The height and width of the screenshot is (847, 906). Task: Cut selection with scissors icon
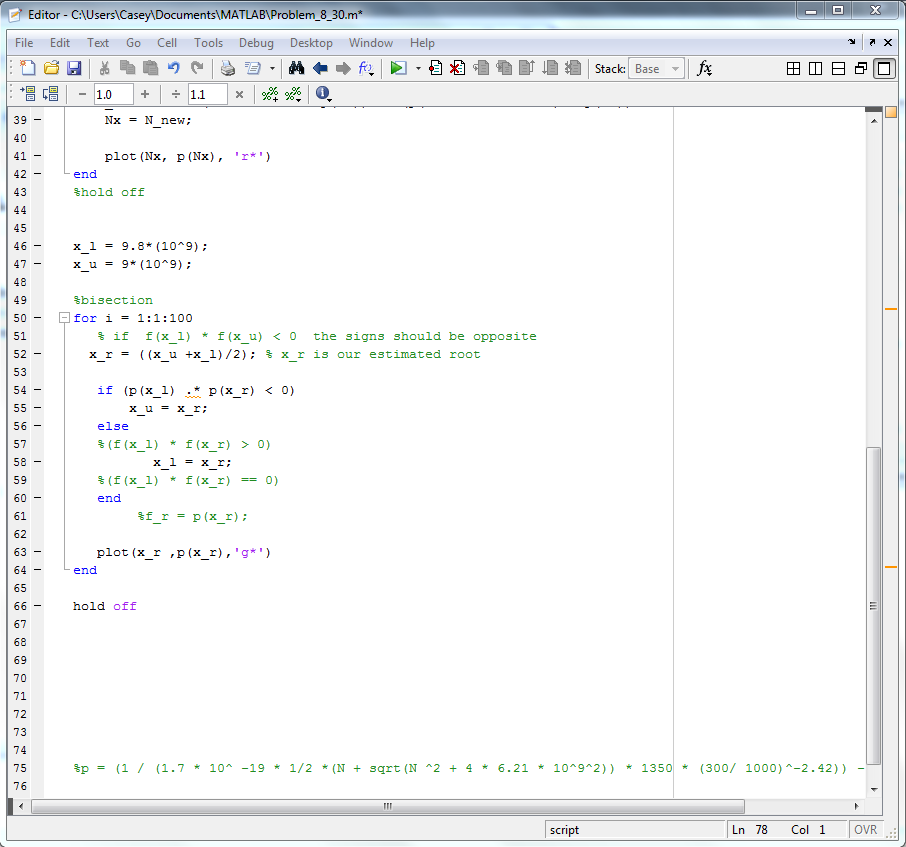pos(105,68)
